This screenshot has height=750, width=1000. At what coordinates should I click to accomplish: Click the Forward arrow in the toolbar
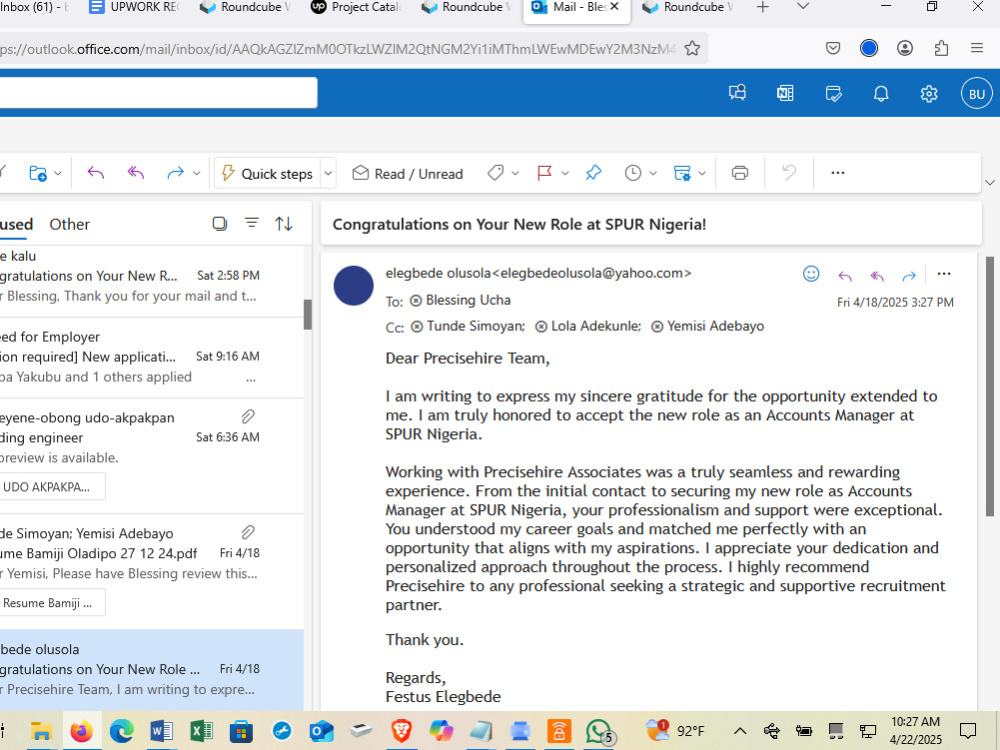pyautogui.click(x=175, y=173)
